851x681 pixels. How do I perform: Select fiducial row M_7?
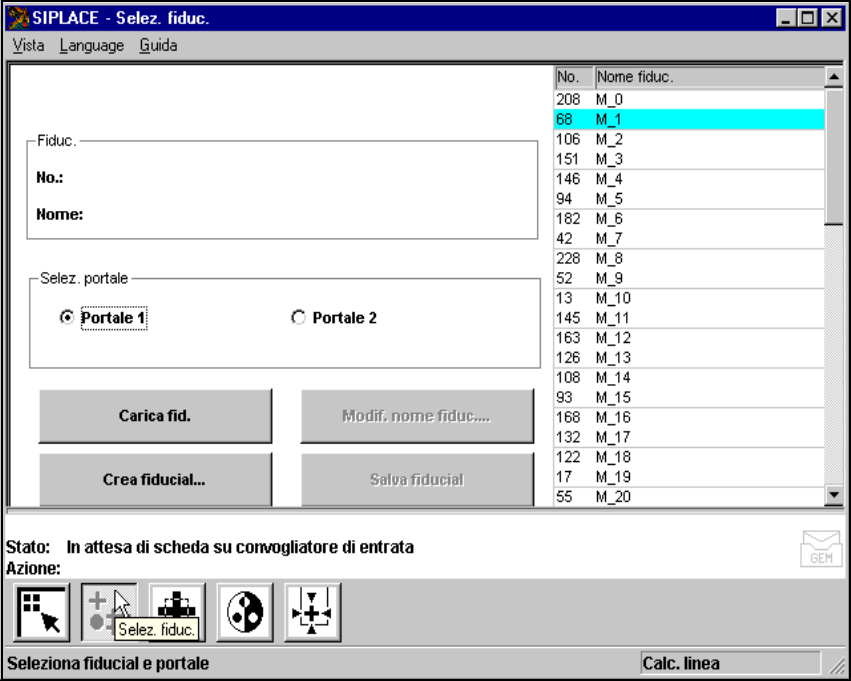689,239
